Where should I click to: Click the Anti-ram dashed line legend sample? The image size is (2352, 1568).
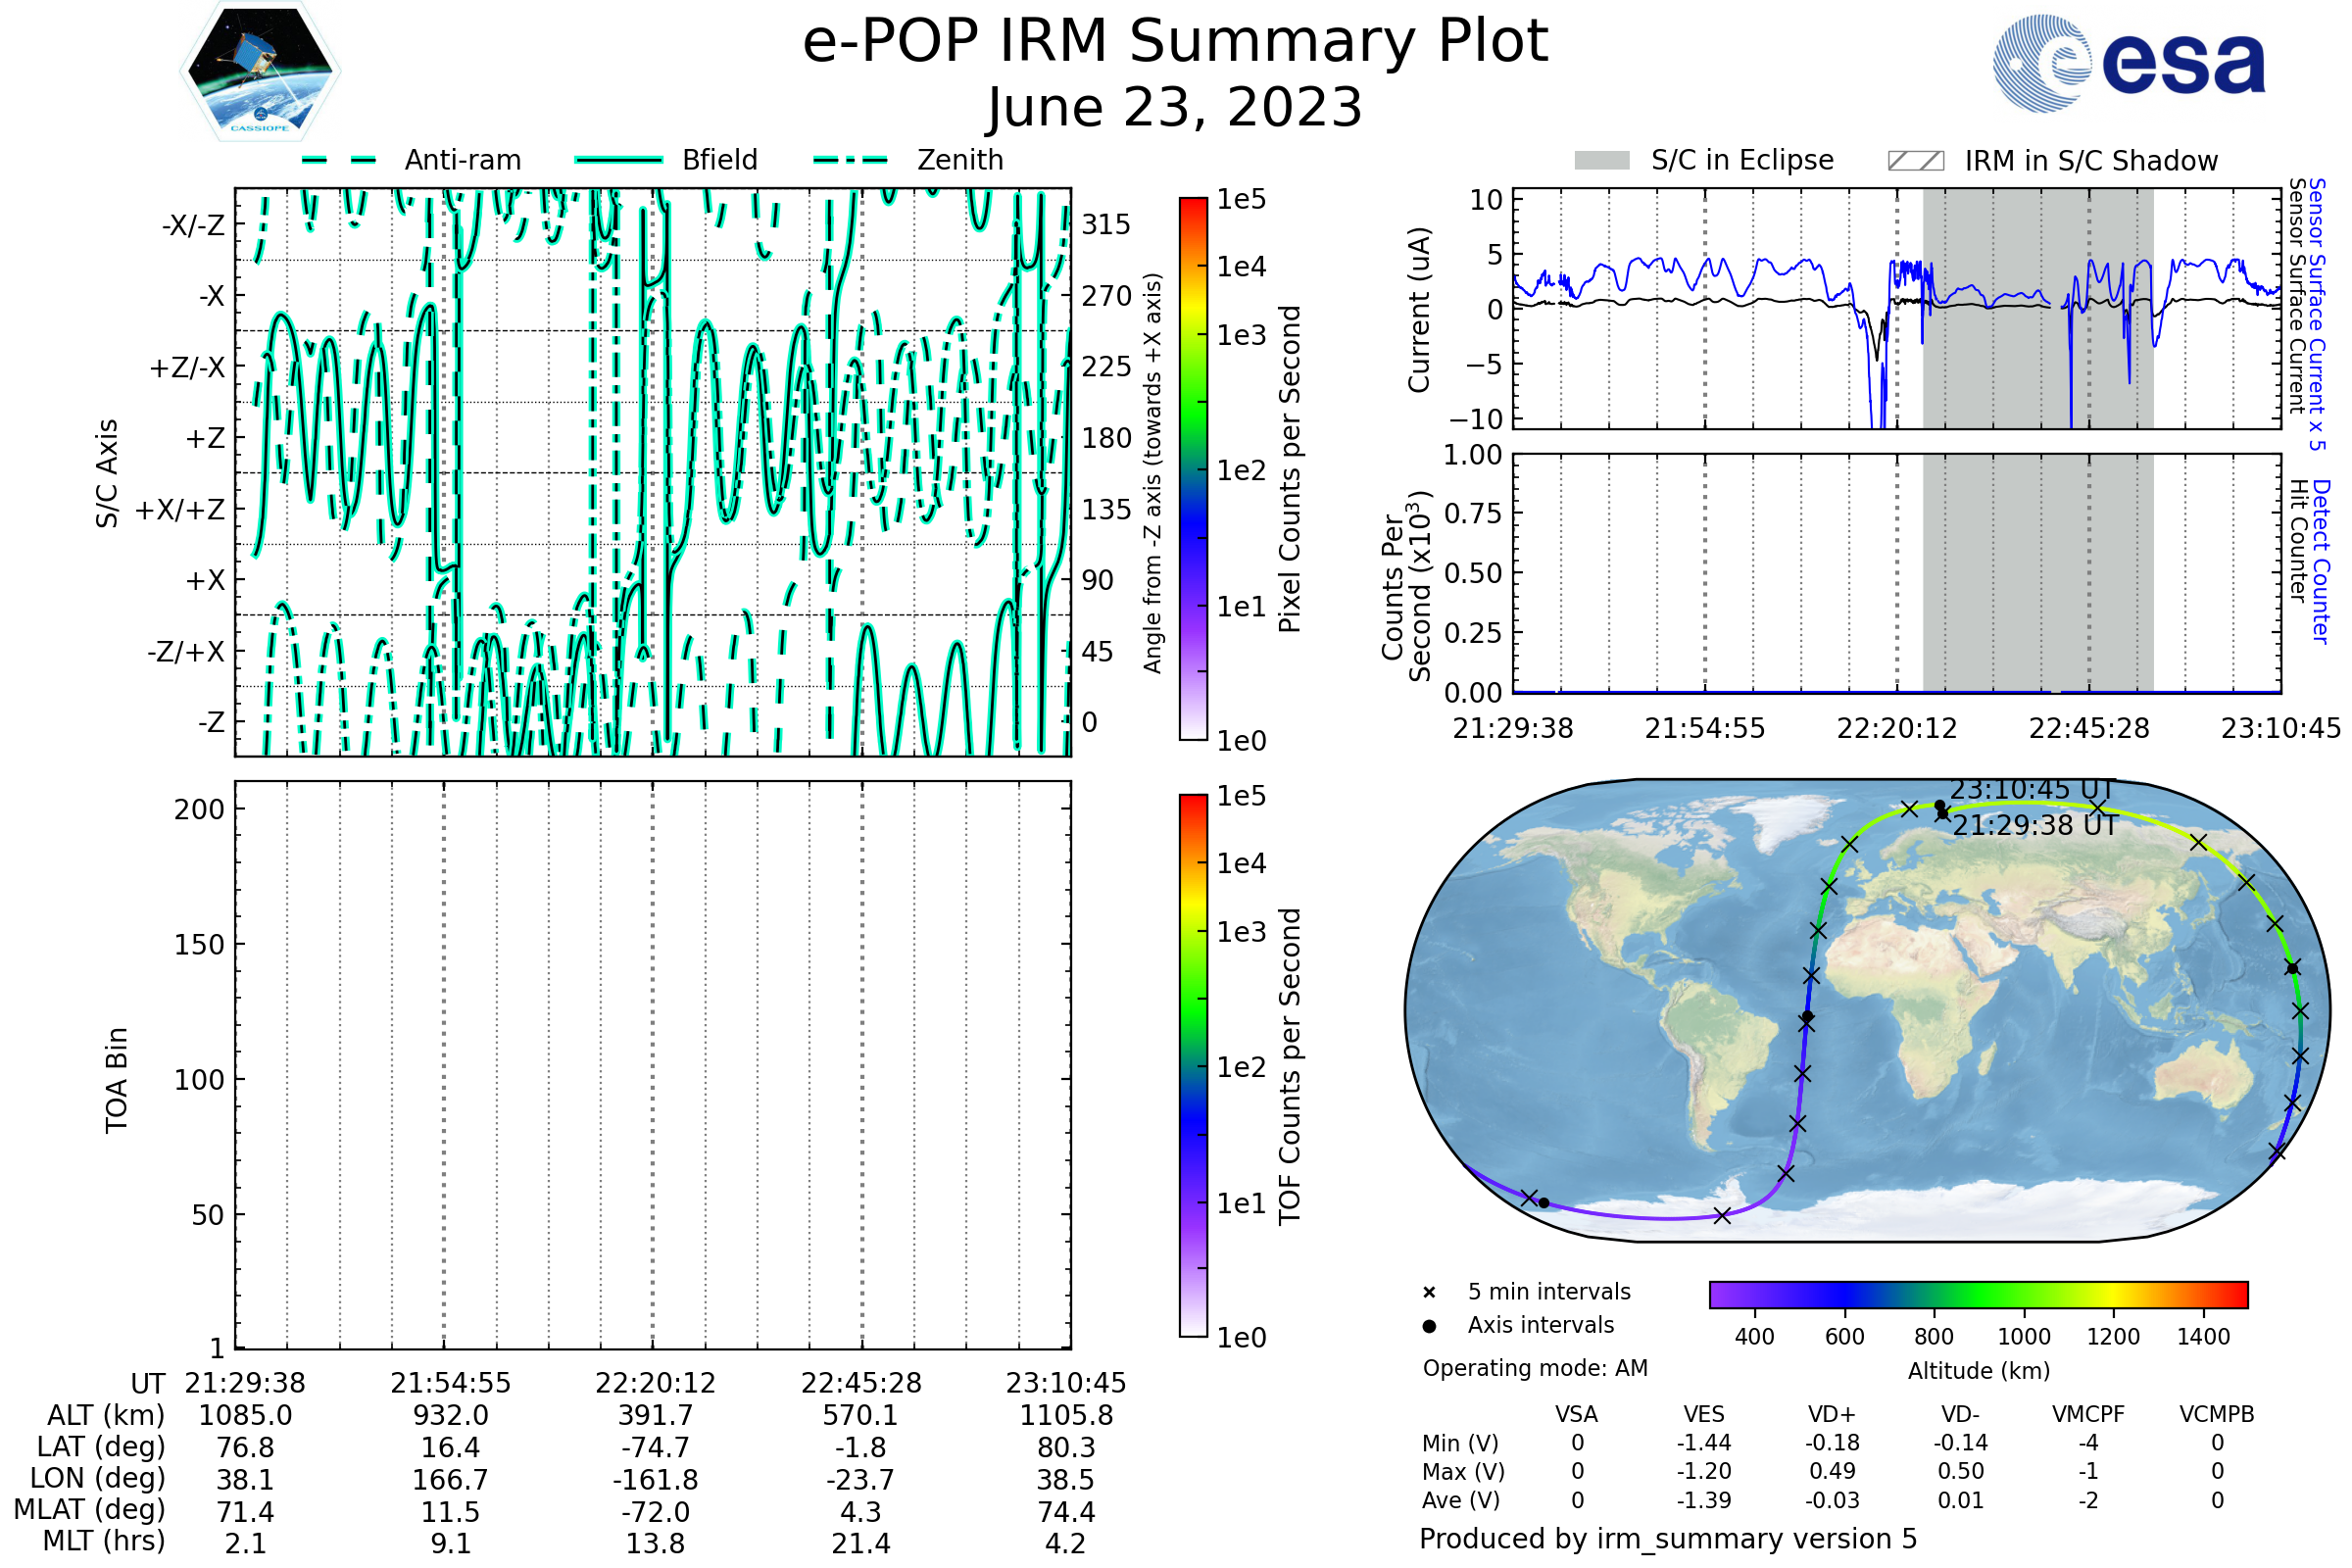point(339,160)
